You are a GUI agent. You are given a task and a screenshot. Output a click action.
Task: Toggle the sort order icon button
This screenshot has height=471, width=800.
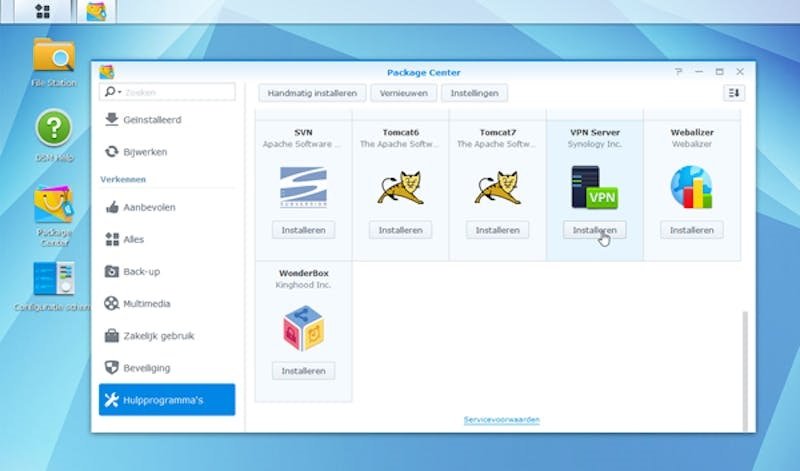pos(734,93)
